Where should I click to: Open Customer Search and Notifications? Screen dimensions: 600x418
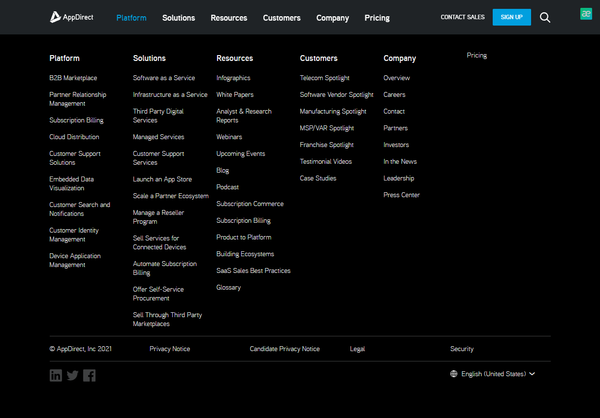click(x=80, y=209)
